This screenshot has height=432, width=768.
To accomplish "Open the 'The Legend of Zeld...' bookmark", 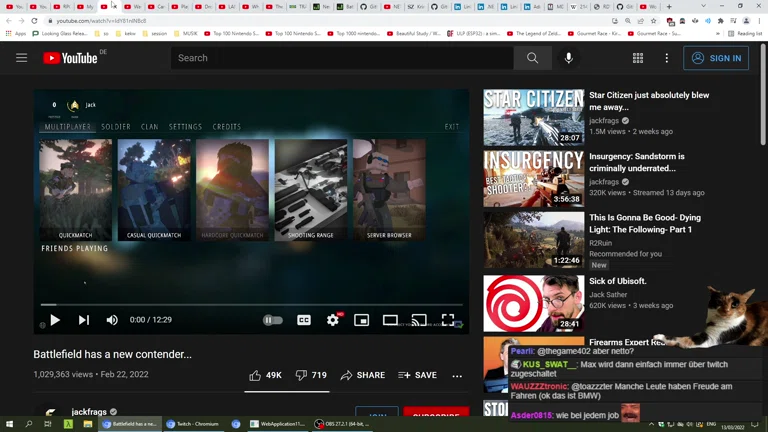I will click(533, 33).
